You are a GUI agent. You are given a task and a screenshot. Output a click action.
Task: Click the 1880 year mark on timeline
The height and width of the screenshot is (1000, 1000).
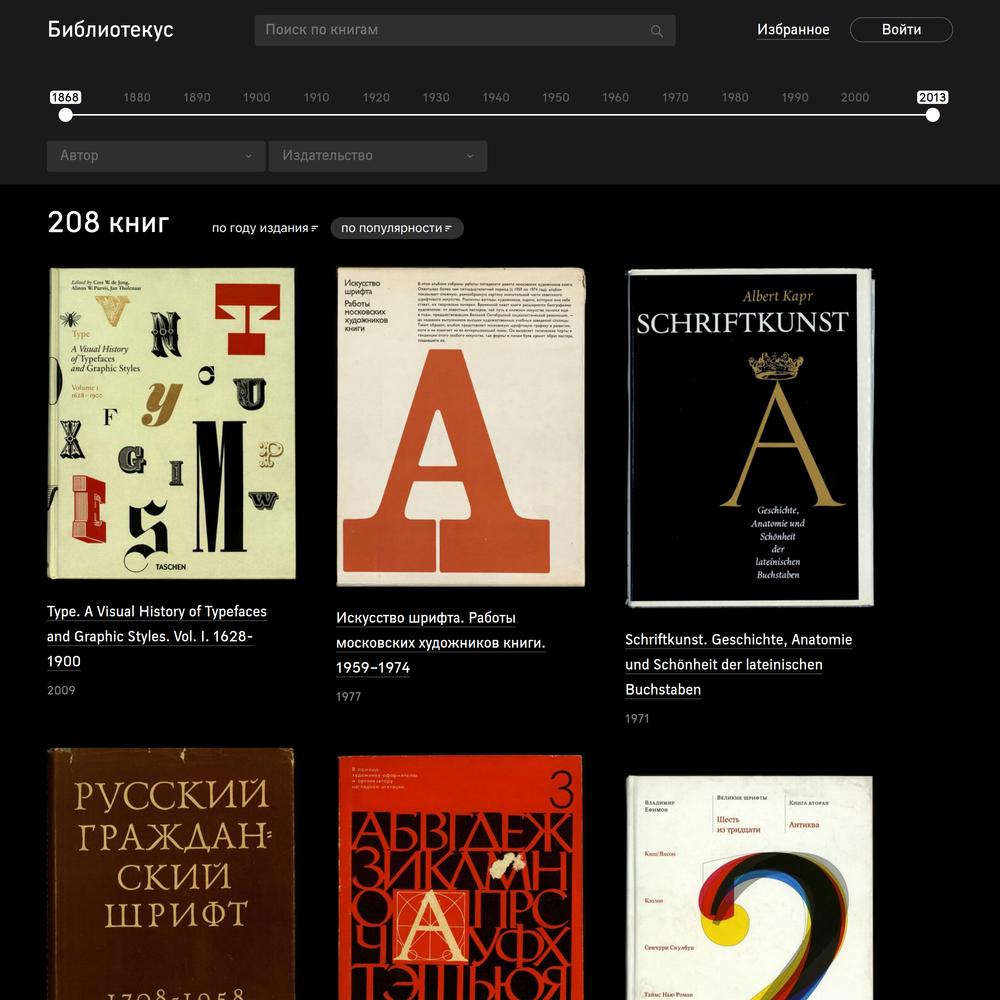coord(137,98)
